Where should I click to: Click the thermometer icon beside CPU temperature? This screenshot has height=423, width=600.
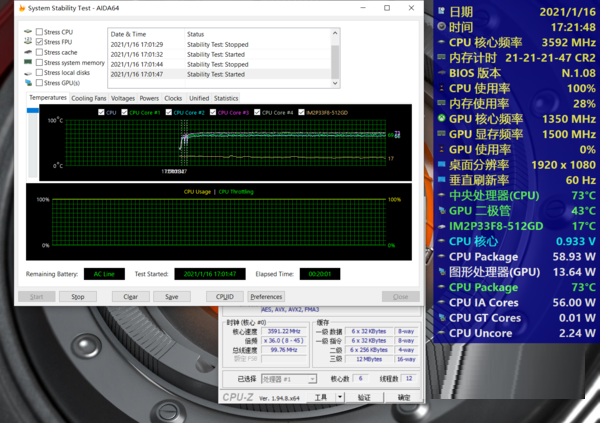(x=440, y=196)
